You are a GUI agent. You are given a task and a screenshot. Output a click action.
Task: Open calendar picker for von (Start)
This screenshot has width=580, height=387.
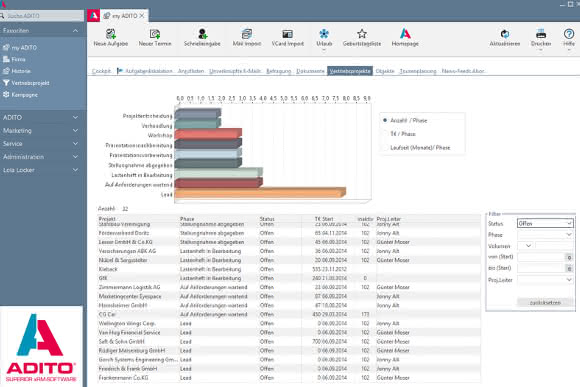569,257
